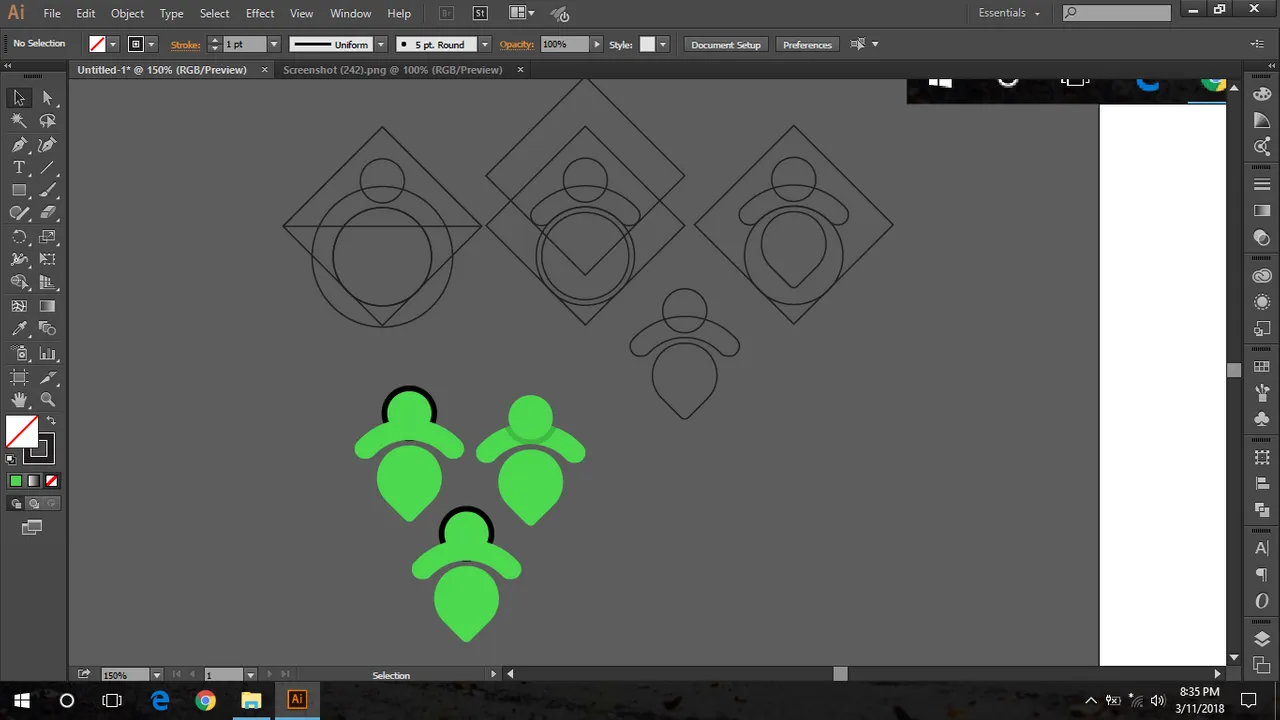The height and width of the screenshot is (720, 1280).
Task: Select the Gradient tool
Action: (47, 307)
